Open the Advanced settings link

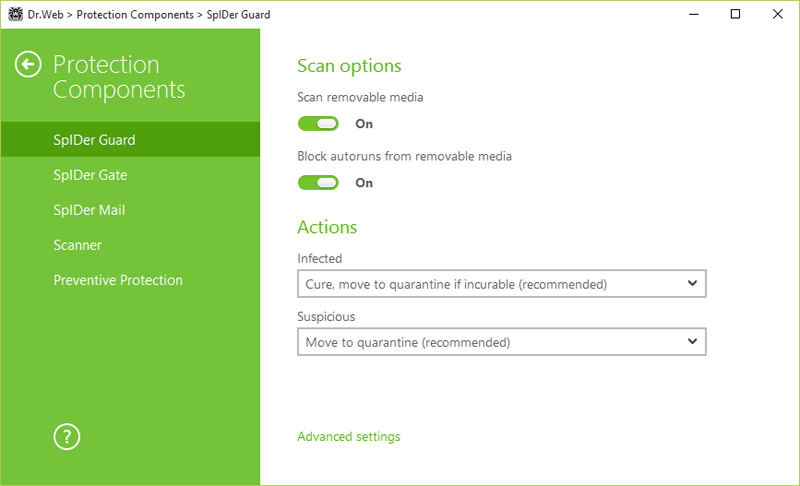(348, 437)
